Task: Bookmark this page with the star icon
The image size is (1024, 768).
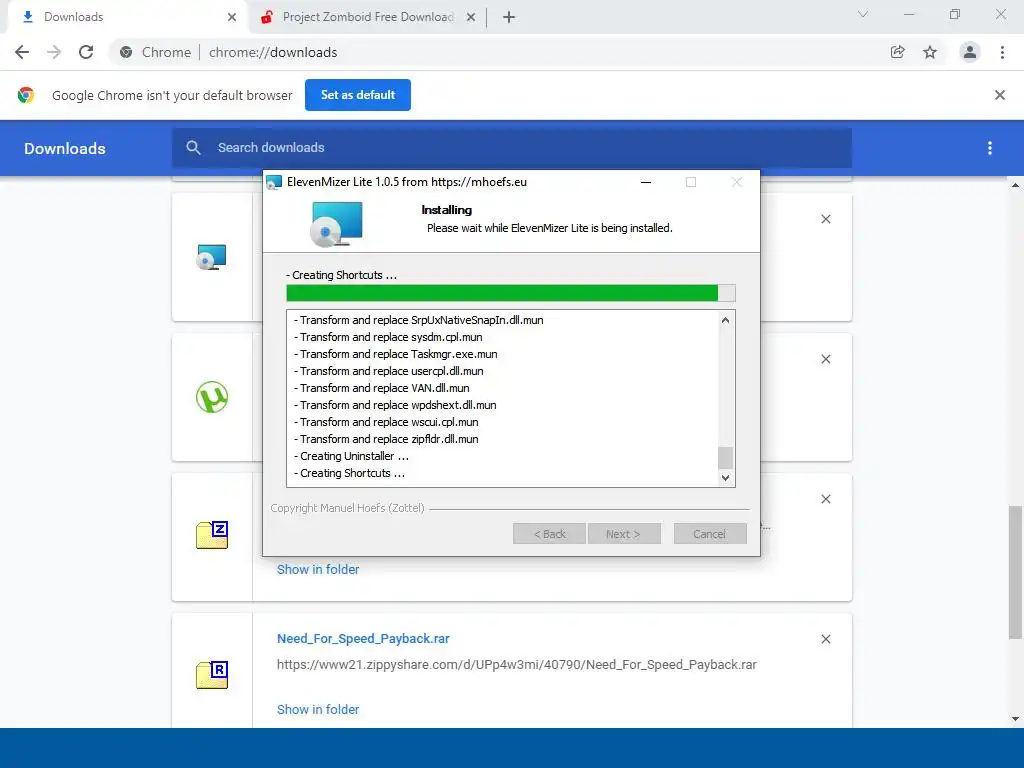Action: point(930,52)
